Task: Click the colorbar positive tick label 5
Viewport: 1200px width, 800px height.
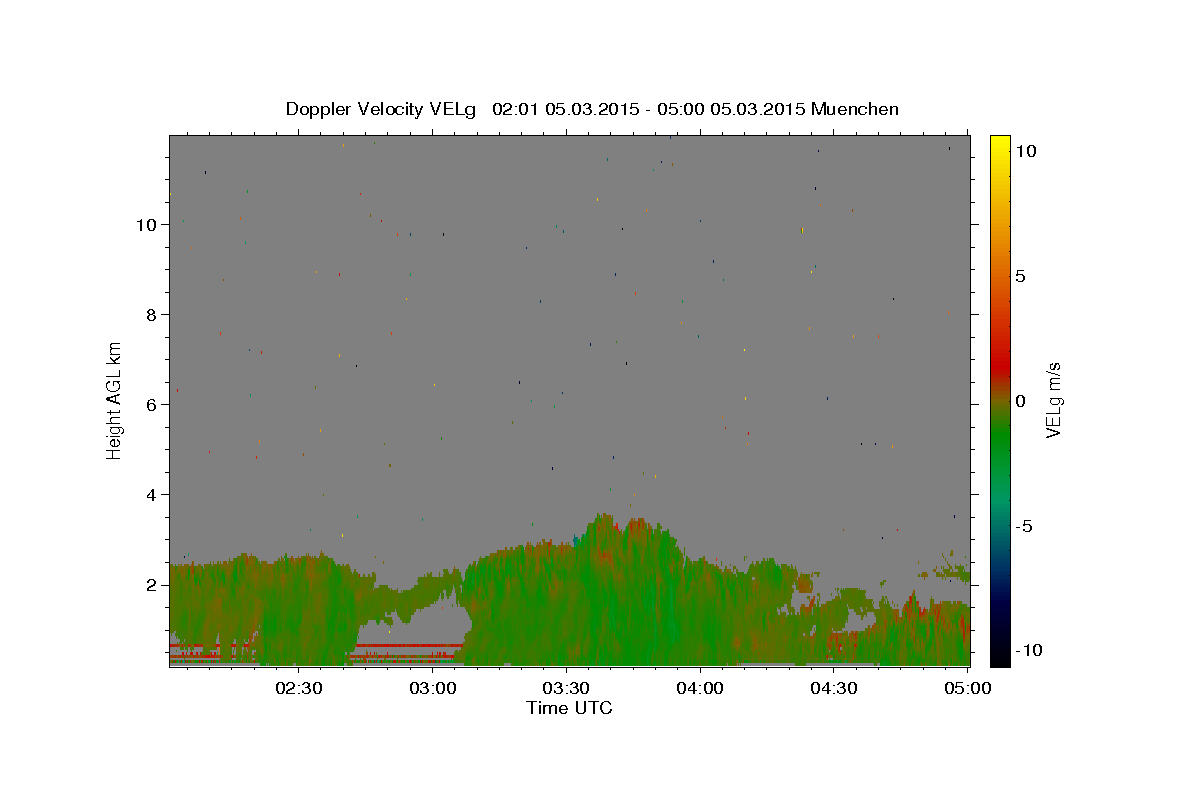Action: click(1020, 276)
